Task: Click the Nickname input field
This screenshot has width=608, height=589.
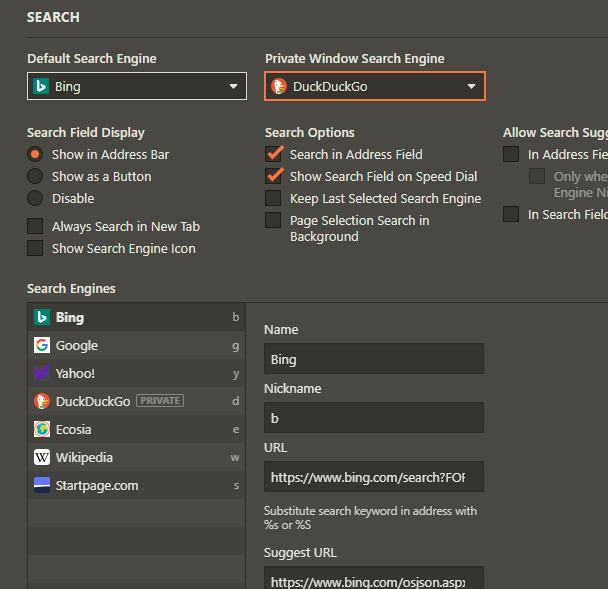Action: point(373,417)
